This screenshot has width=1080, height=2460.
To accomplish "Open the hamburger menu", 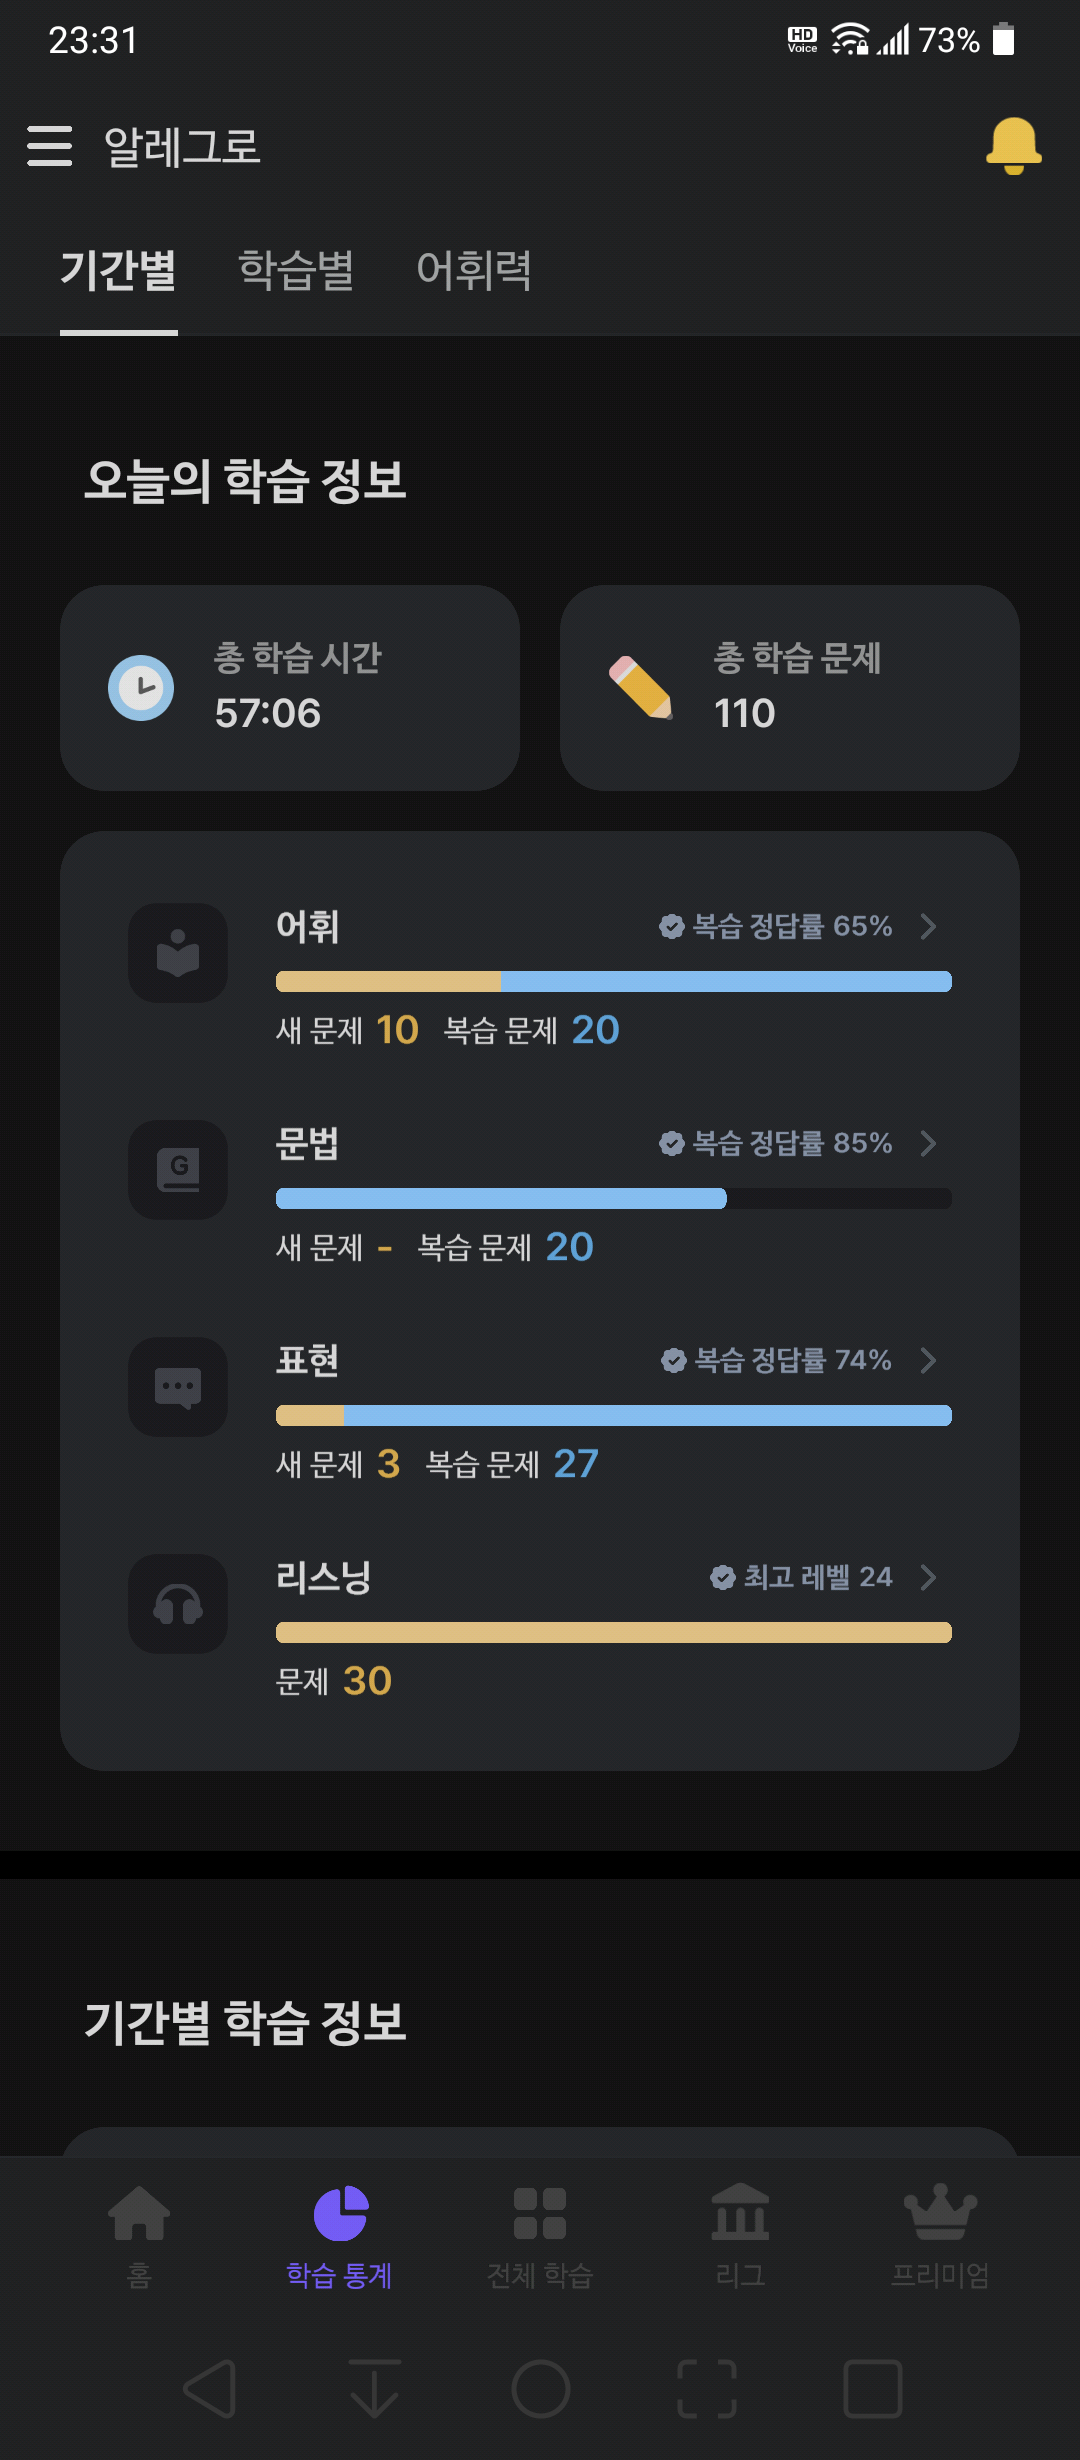I will tap(50, 146).
